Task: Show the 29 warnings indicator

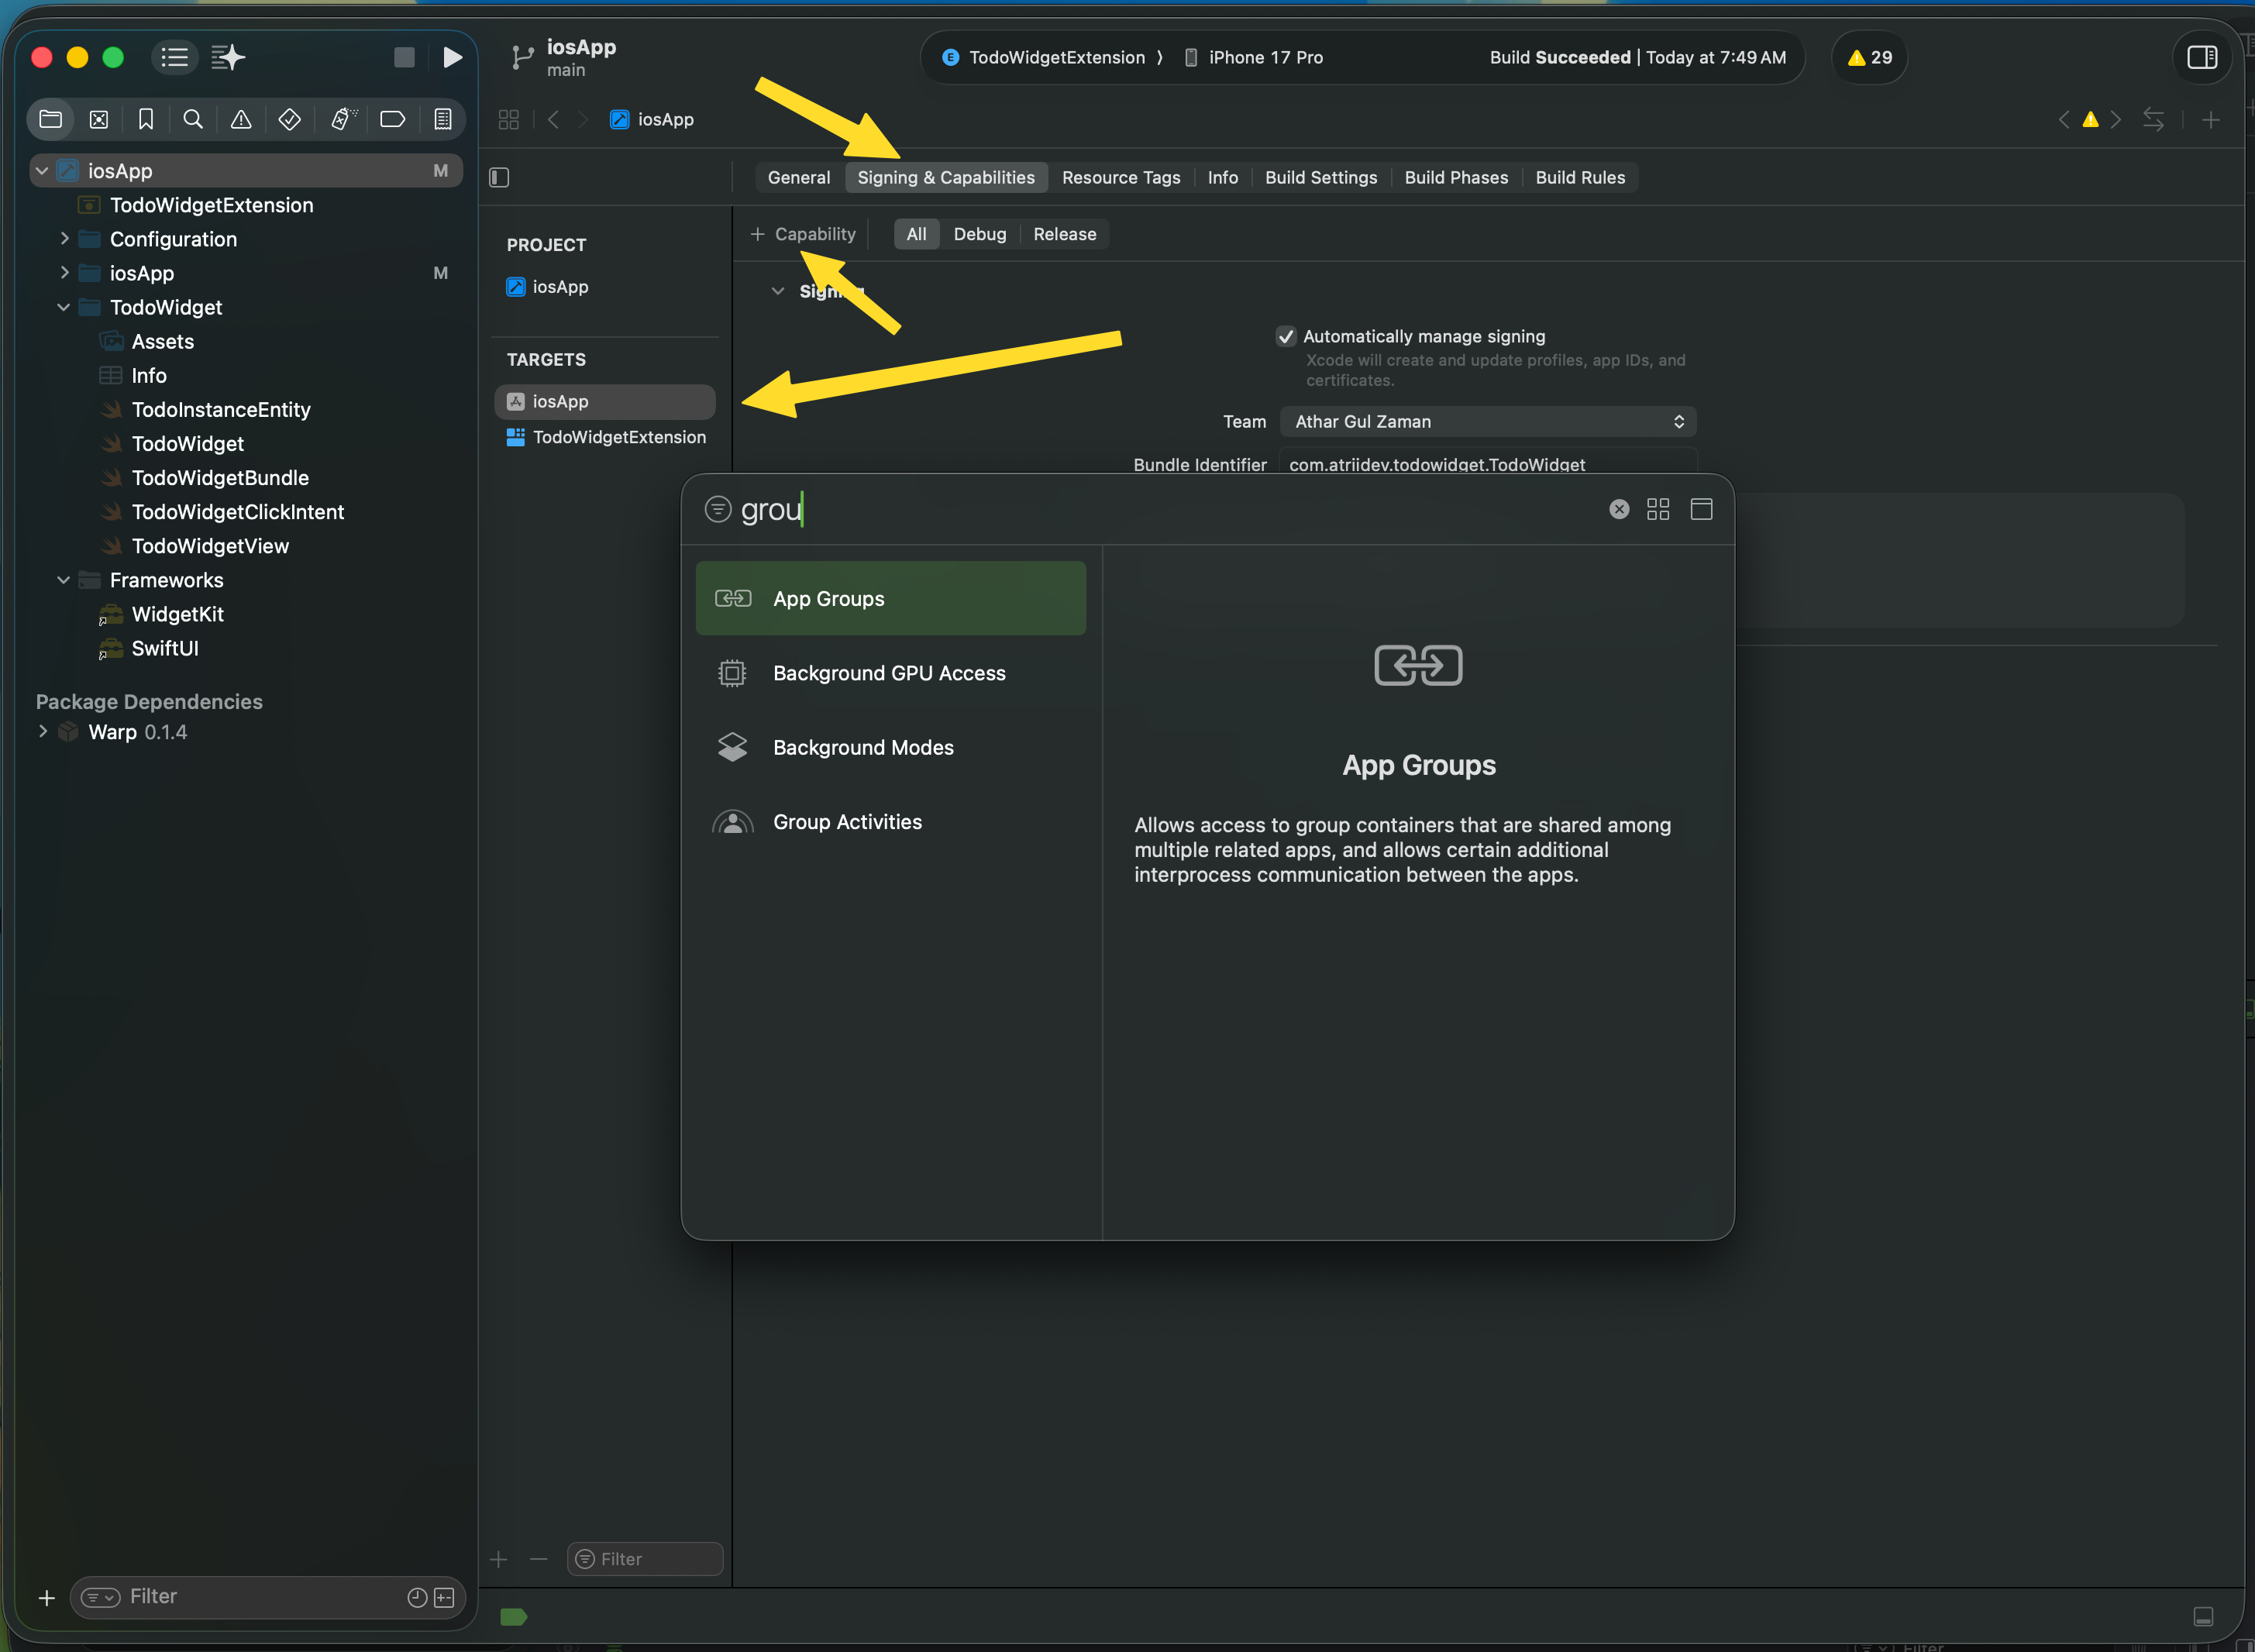Action: [x=1869, y=57]
